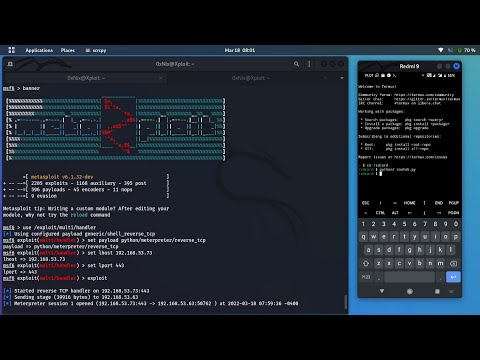480x360 pixels.
Task: Open the Places menu
Action: [x=68, y=50]
